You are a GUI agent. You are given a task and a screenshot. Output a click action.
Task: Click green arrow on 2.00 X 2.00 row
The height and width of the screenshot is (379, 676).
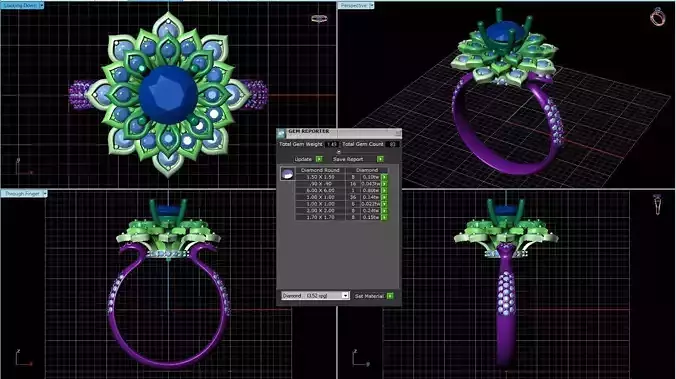click(384, 211)
